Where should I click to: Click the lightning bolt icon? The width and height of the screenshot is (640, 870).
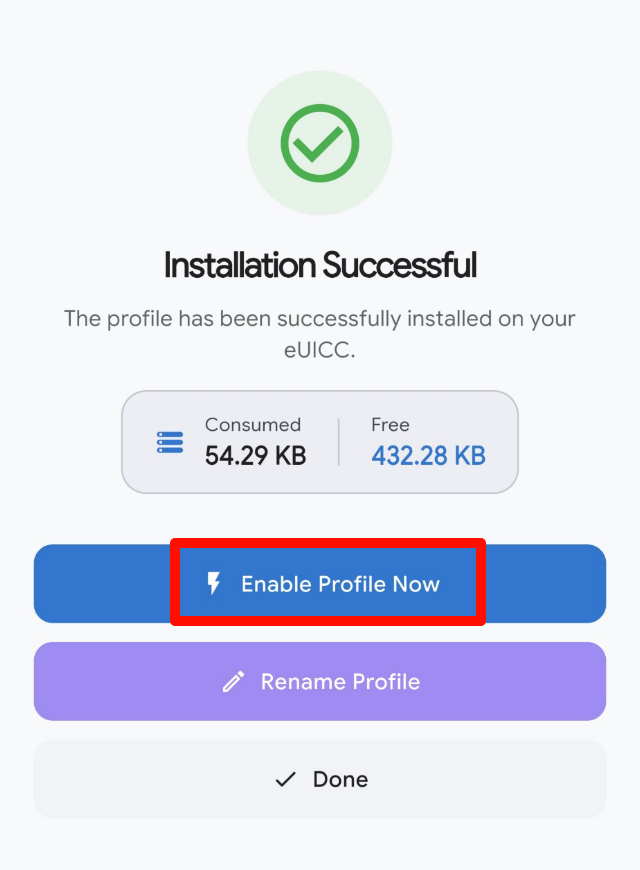213,584
